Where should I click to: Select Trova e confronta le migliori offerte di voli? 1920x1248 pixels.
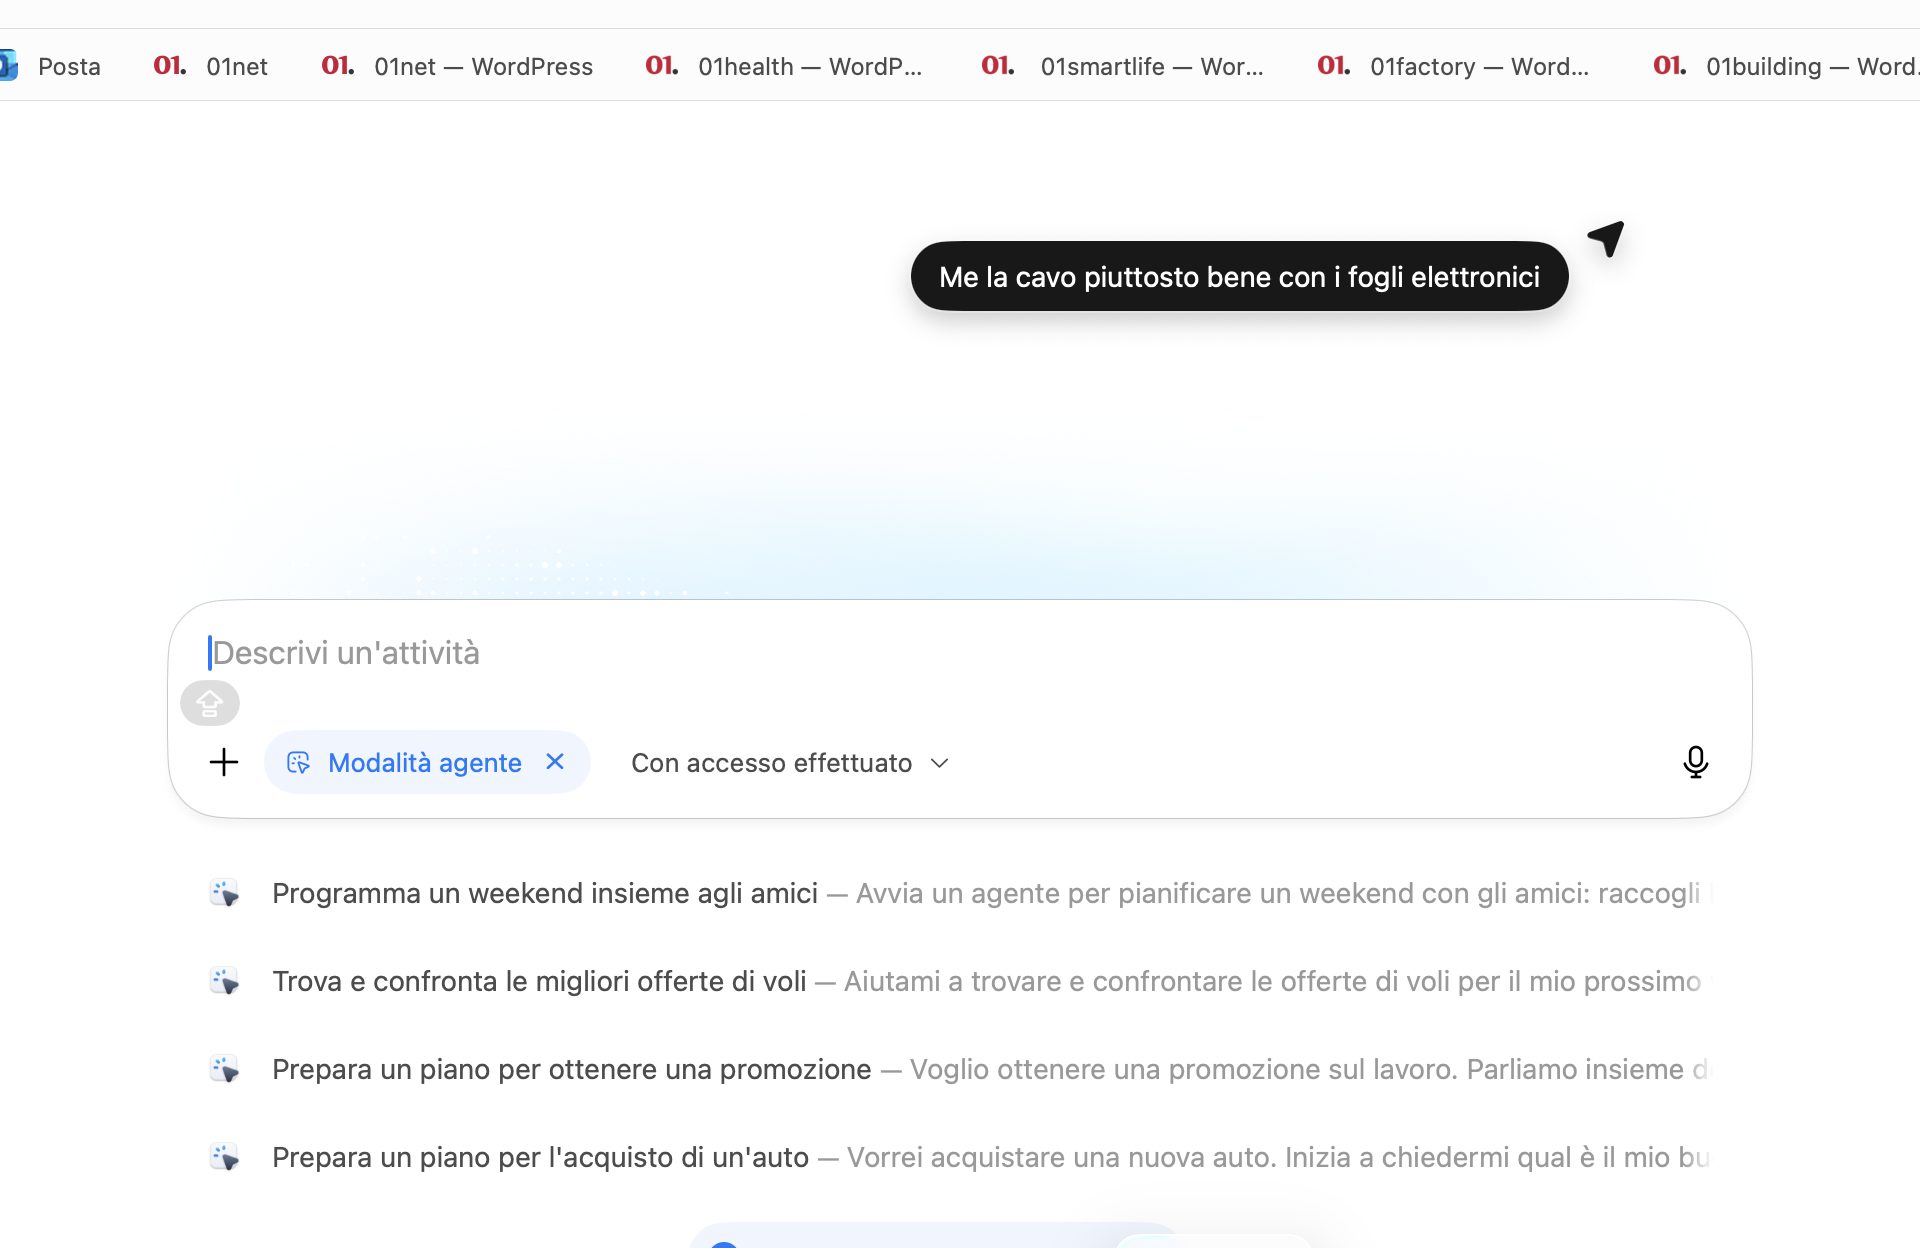539,981
